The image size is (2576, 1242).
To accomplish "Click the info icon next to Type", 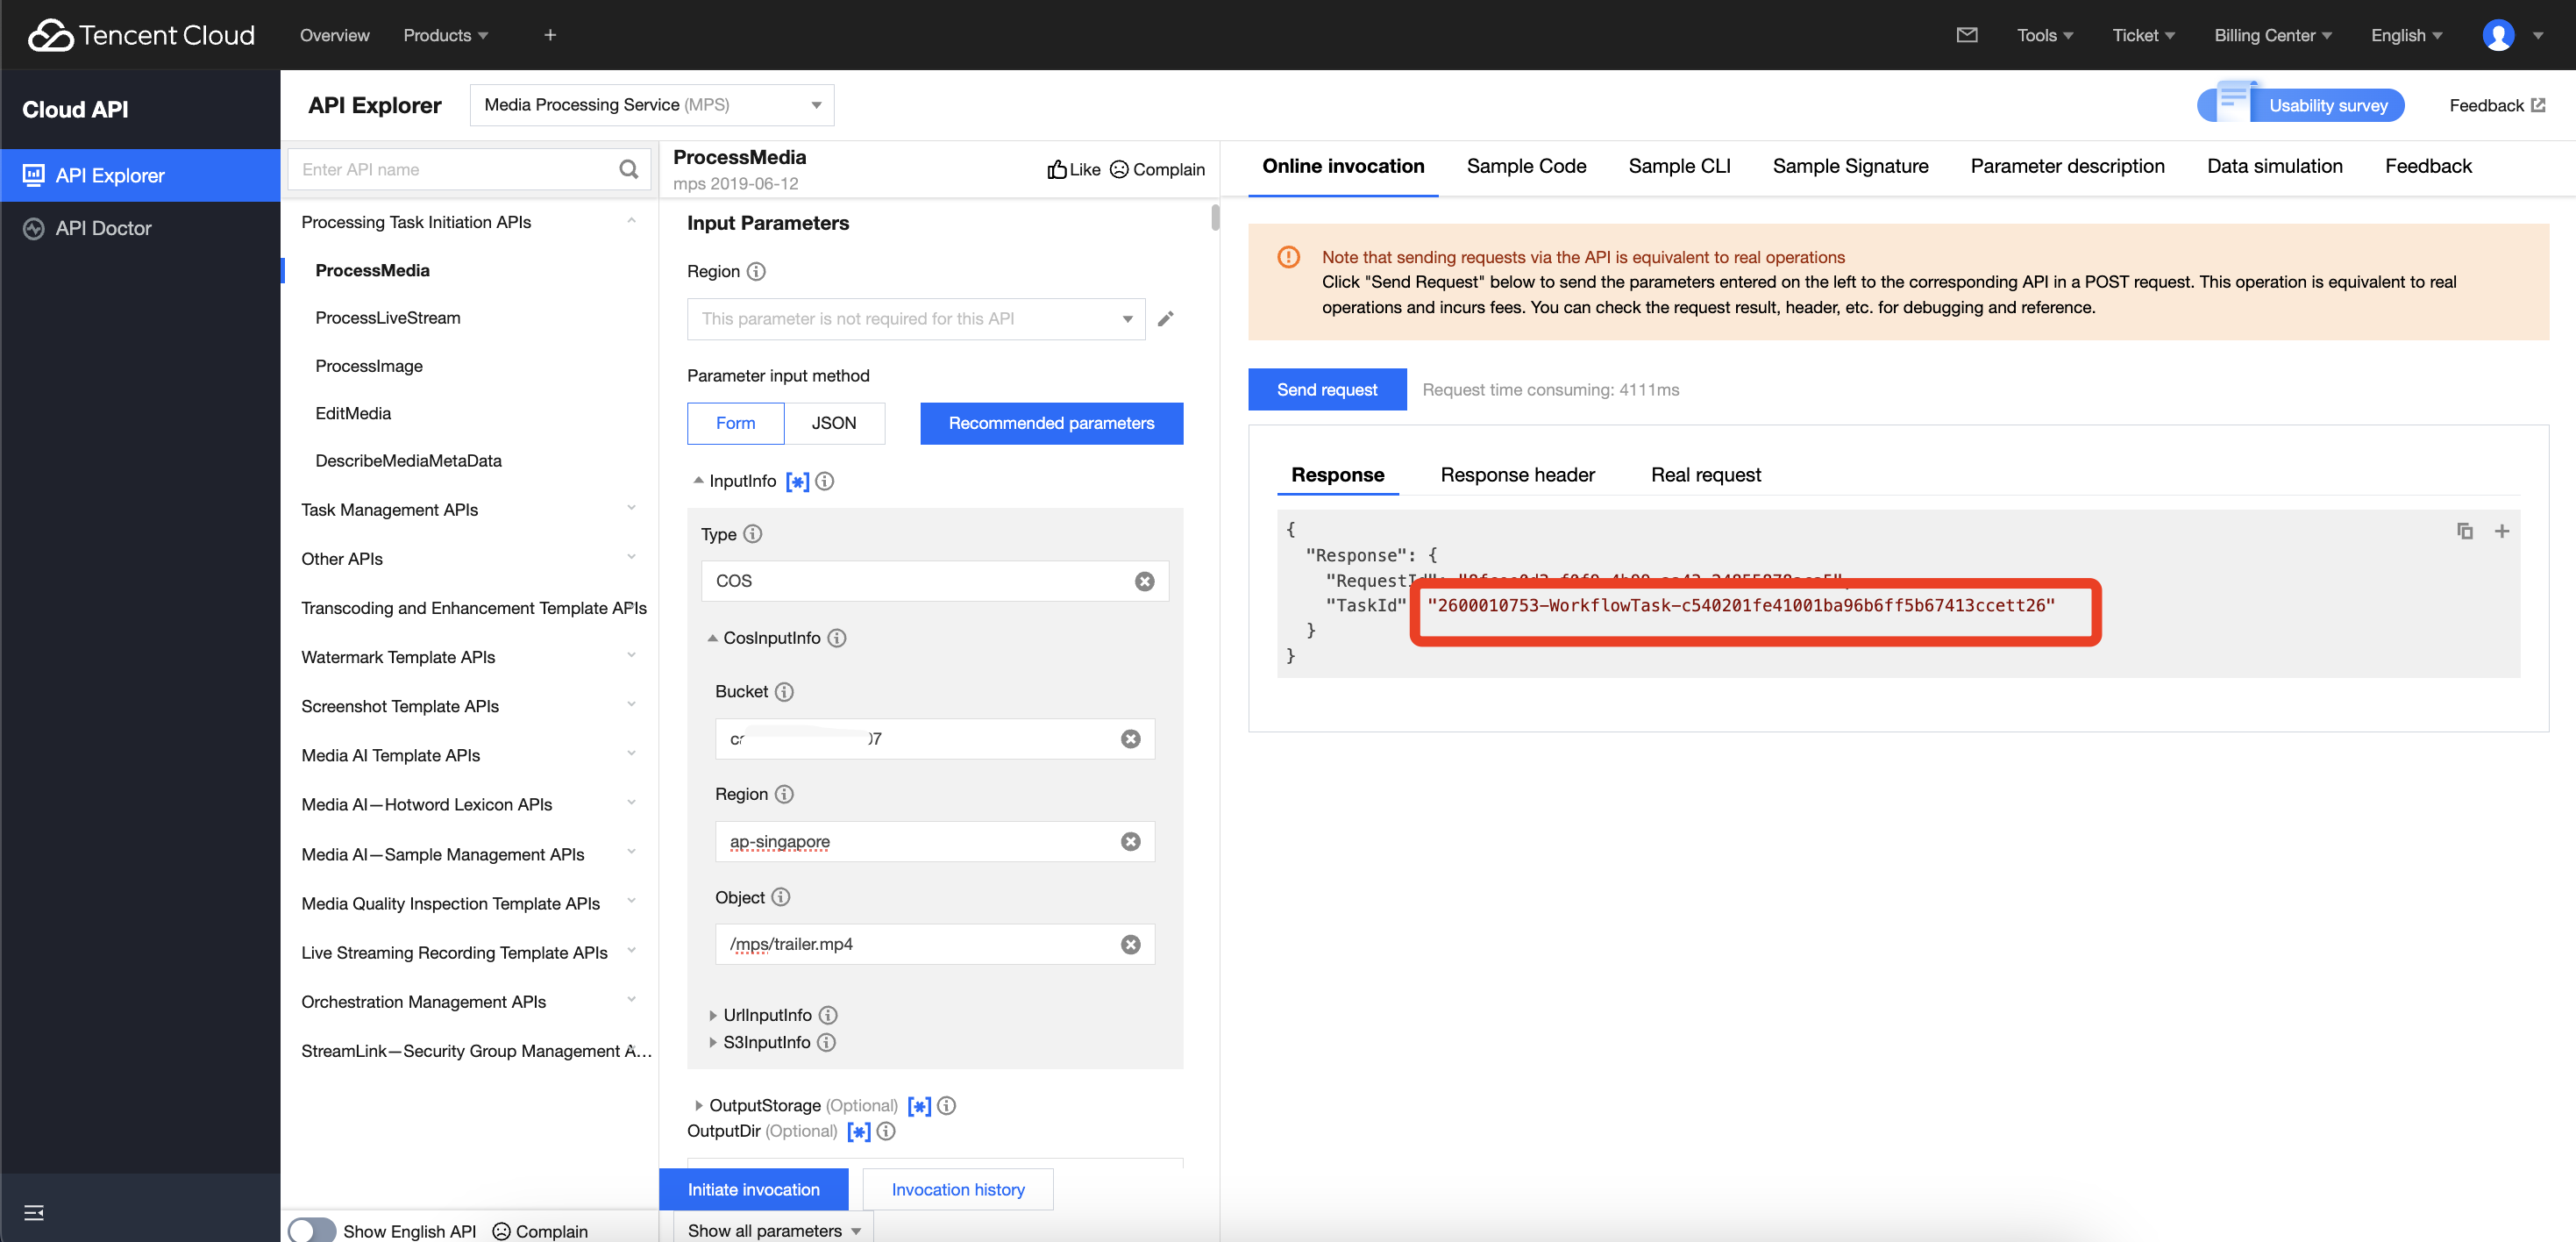I will (753, 534).
